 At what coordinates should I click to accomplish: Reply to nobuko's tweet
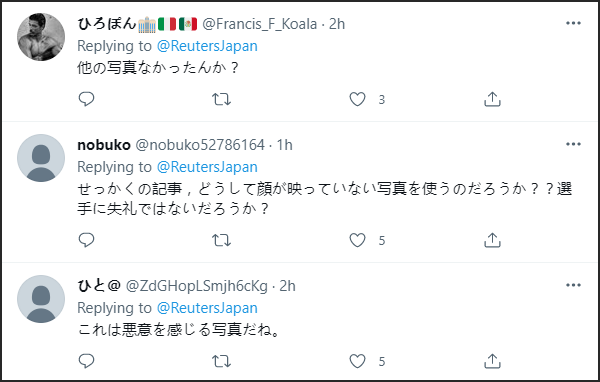86,240
